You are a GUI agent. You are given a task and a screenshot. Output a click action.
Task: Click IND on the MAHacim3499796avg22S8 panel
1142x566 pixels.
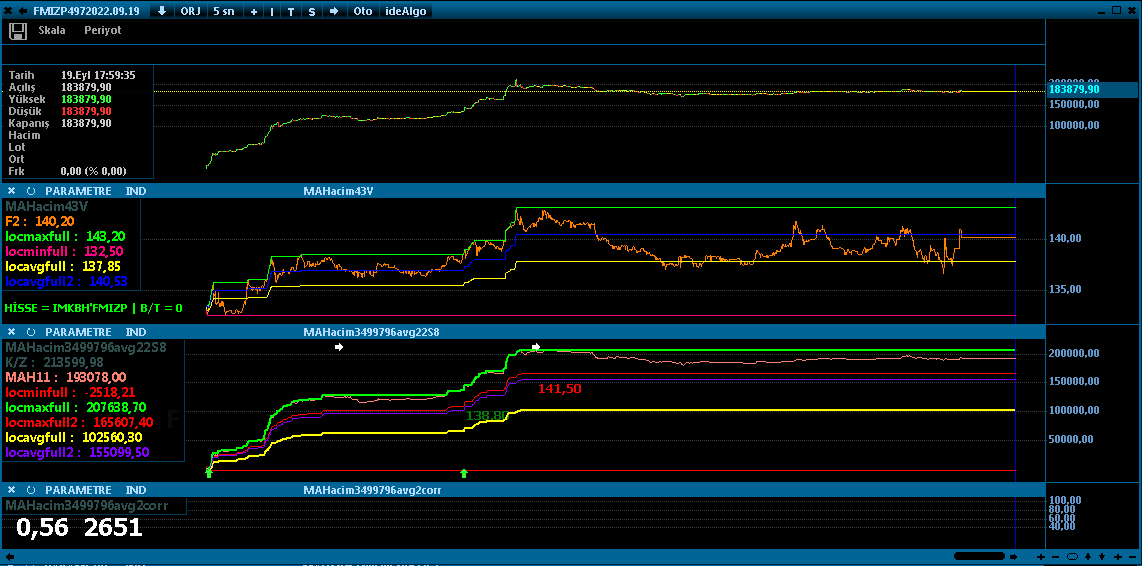click(135, 331)
